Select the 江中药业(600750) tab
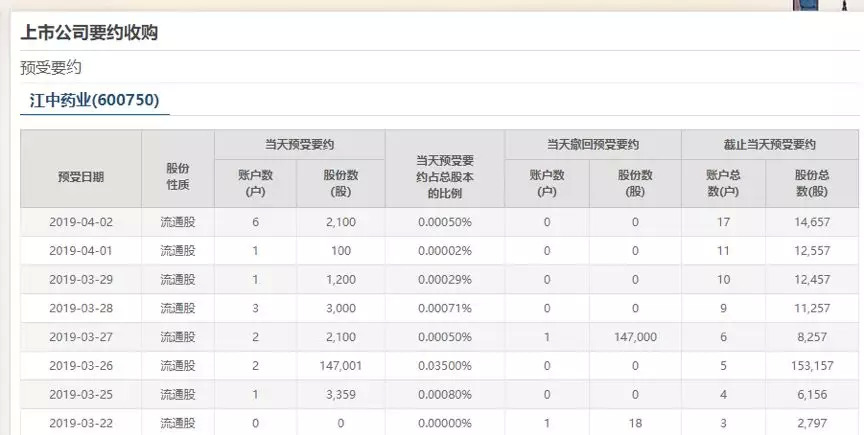The height and width of the screenshot is (435, 864). pyautogui.click(x=94, y=100)
